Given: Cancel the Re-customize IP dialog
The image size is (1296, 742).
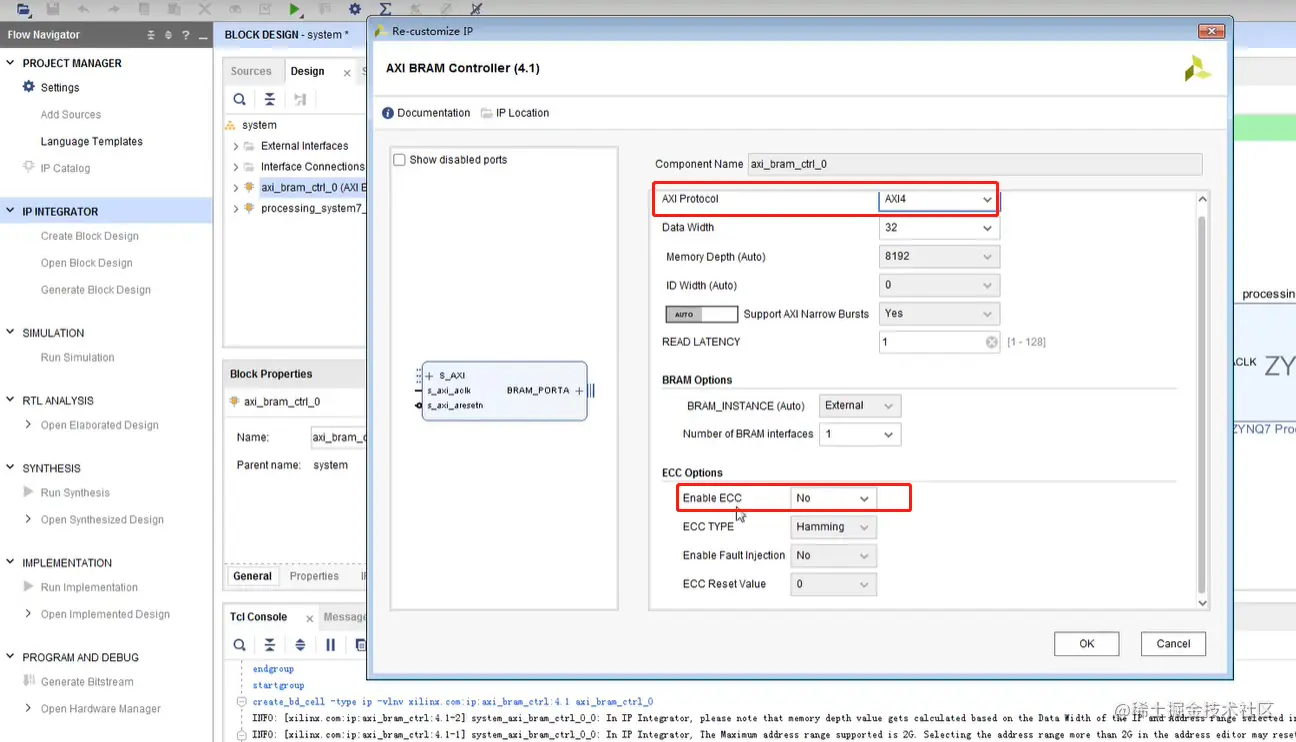Looking at the screenshot, I should point(1173,644).
